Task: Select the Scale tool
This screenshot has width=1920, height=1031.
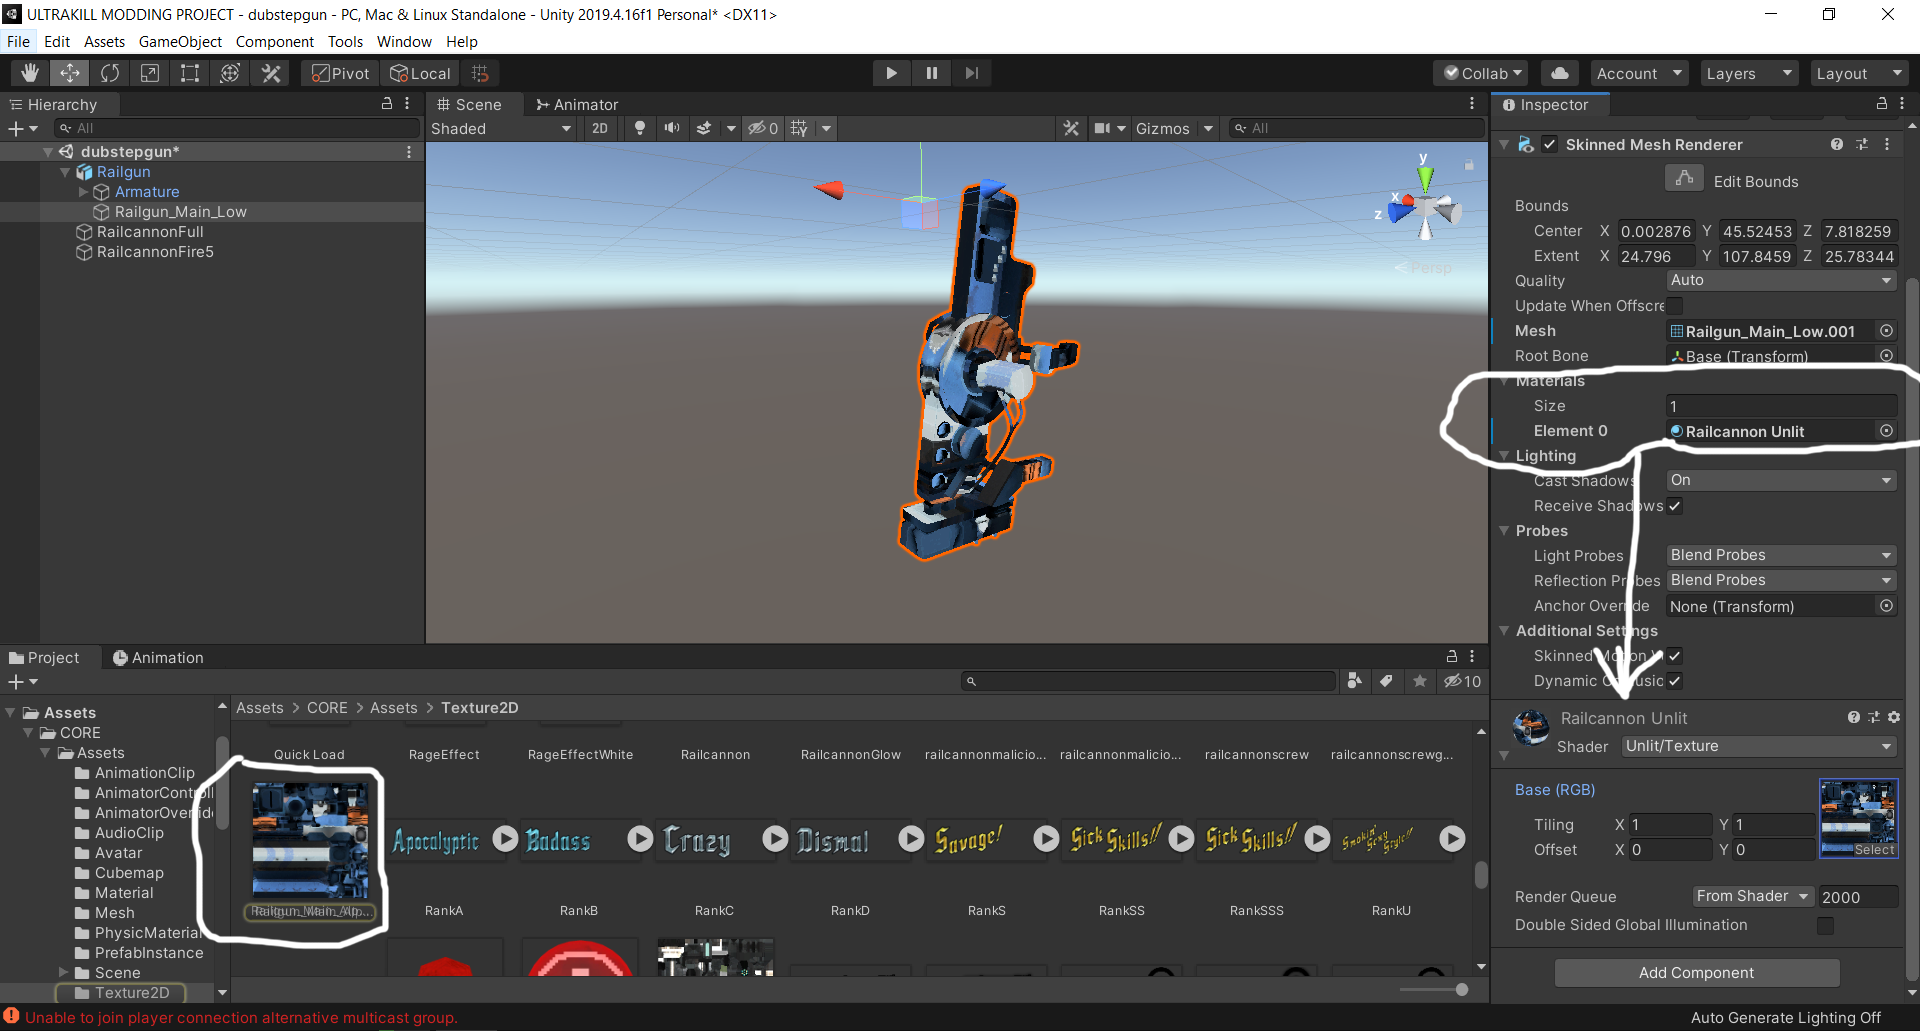Action: pyautogui.click(x=150, y=73)
